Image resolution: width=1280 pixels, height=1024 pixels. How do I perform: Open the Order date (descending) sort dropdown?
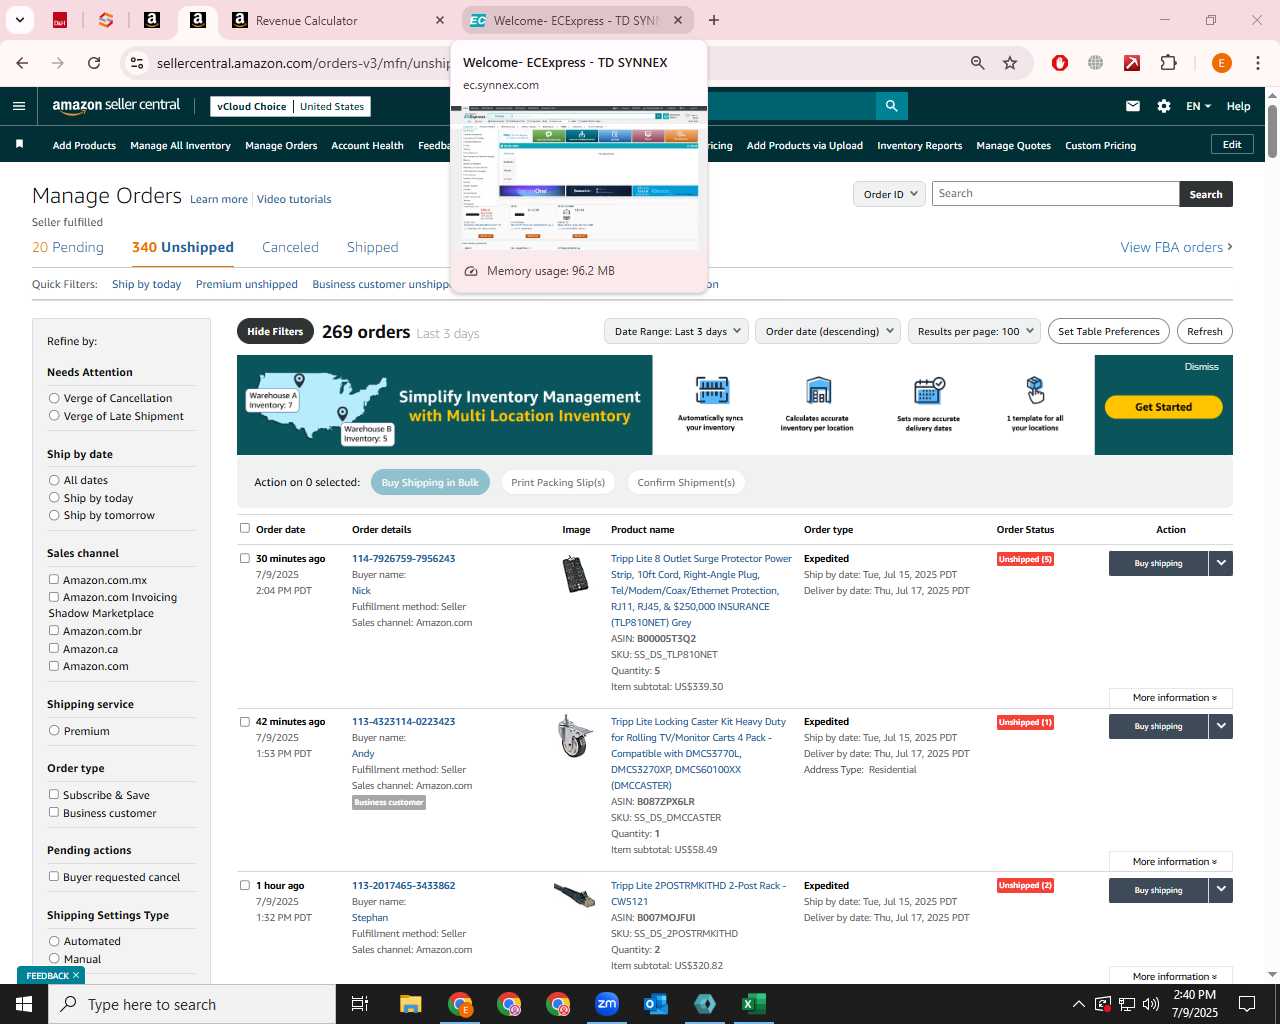tap(828, 331)
